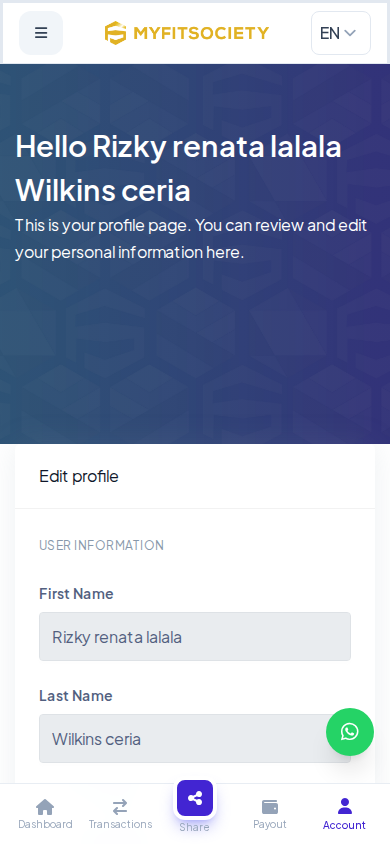Tap the Account person icon

344,806
